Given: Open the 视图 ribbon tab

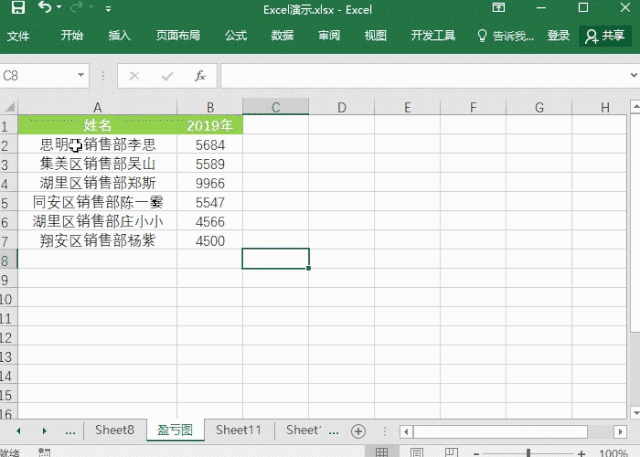Looking at the screenshot, I should [376, 35].
